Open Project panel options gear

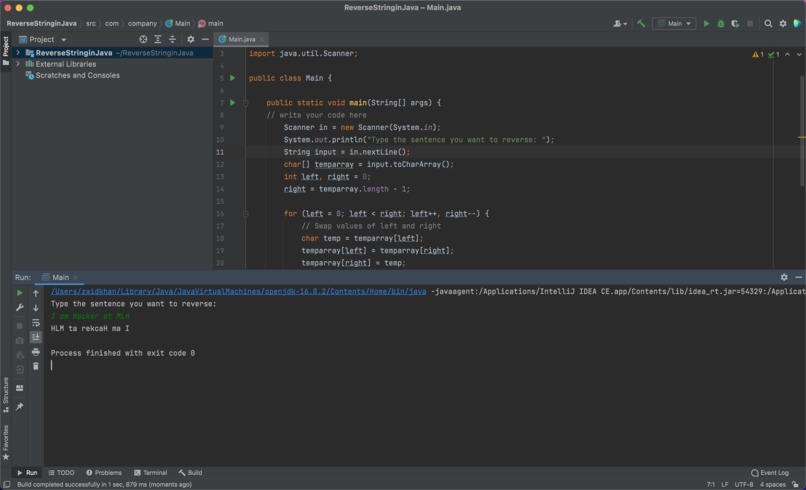[190, 39]
